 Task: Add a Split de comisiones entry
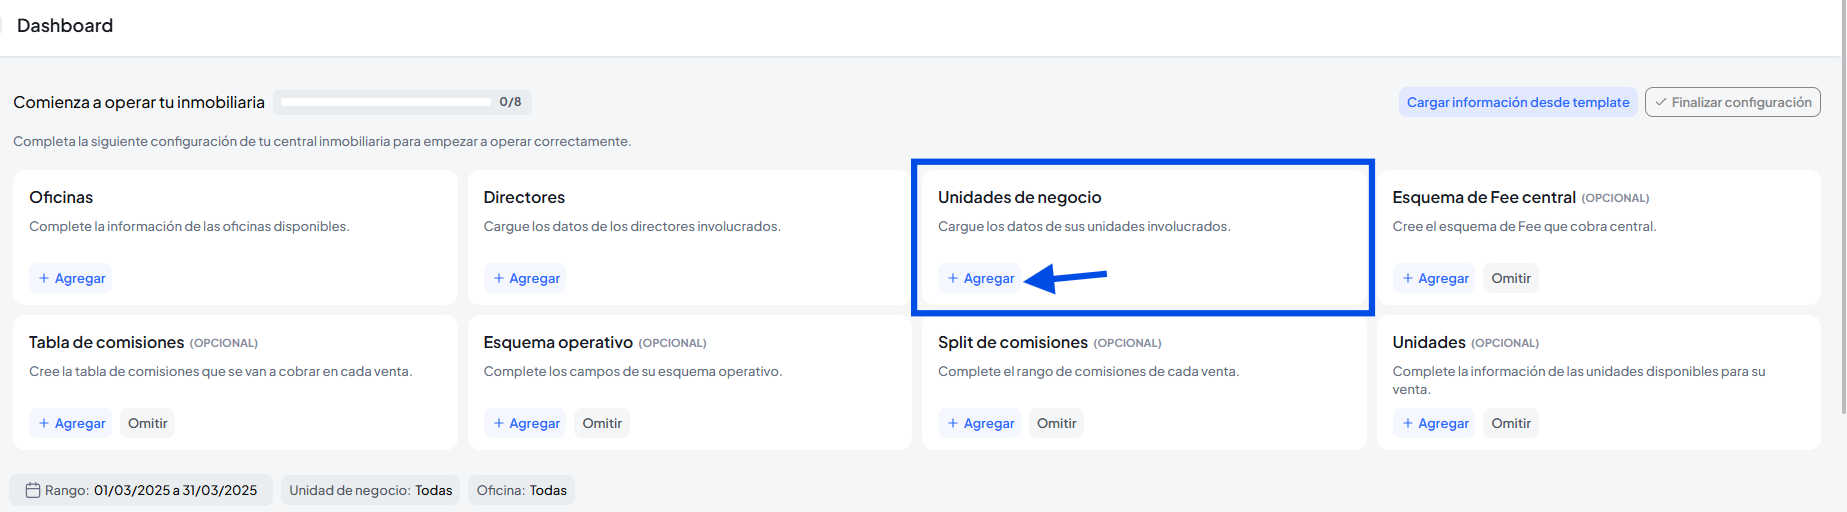(980, 423)
